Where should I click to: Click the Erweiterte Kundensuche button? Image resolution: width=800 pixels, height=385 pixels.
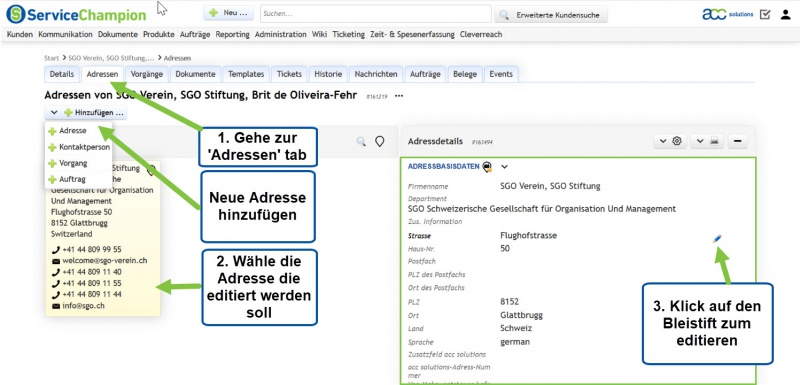point(551,15)
